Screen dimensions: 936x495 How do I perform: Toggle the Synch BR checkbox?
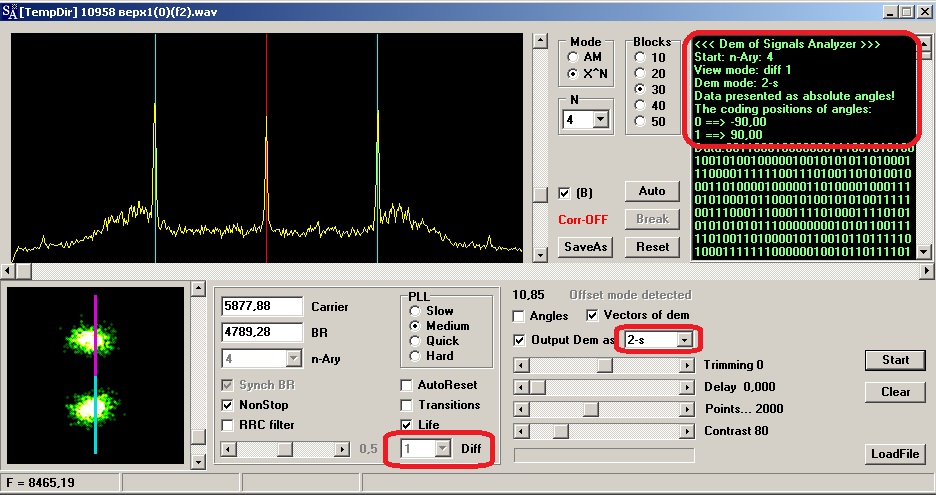(x=227, y=385)
